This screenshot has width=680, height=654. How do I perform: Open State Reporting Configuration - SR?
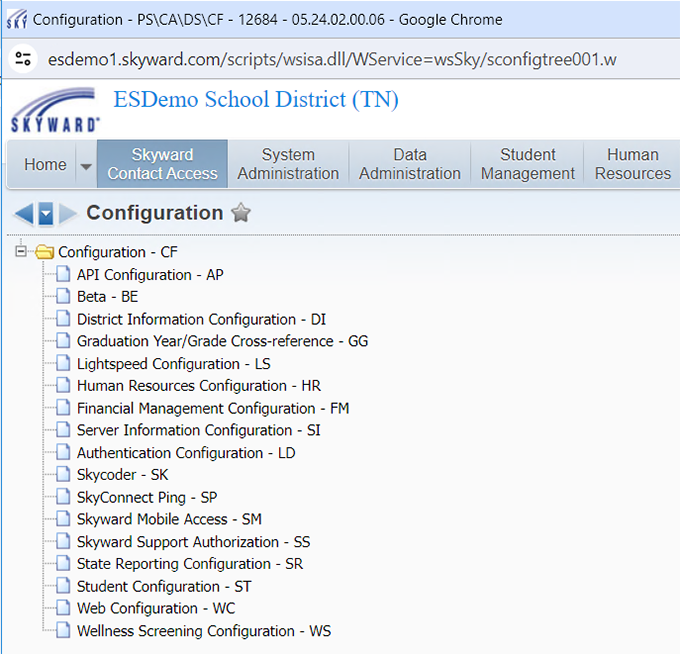[190, 564]
